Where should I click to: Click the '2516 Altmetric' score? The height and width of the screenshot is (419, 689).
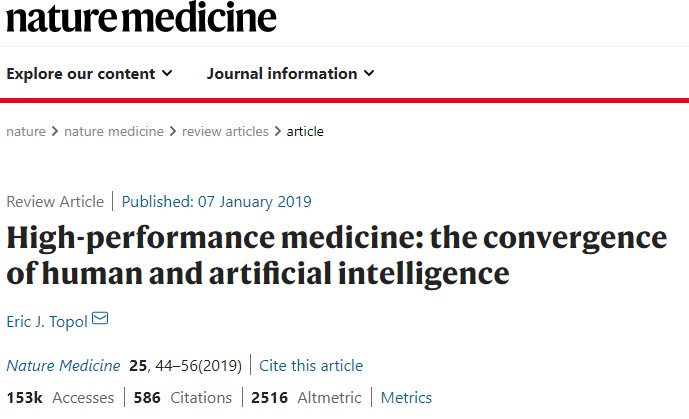(306, 397)
